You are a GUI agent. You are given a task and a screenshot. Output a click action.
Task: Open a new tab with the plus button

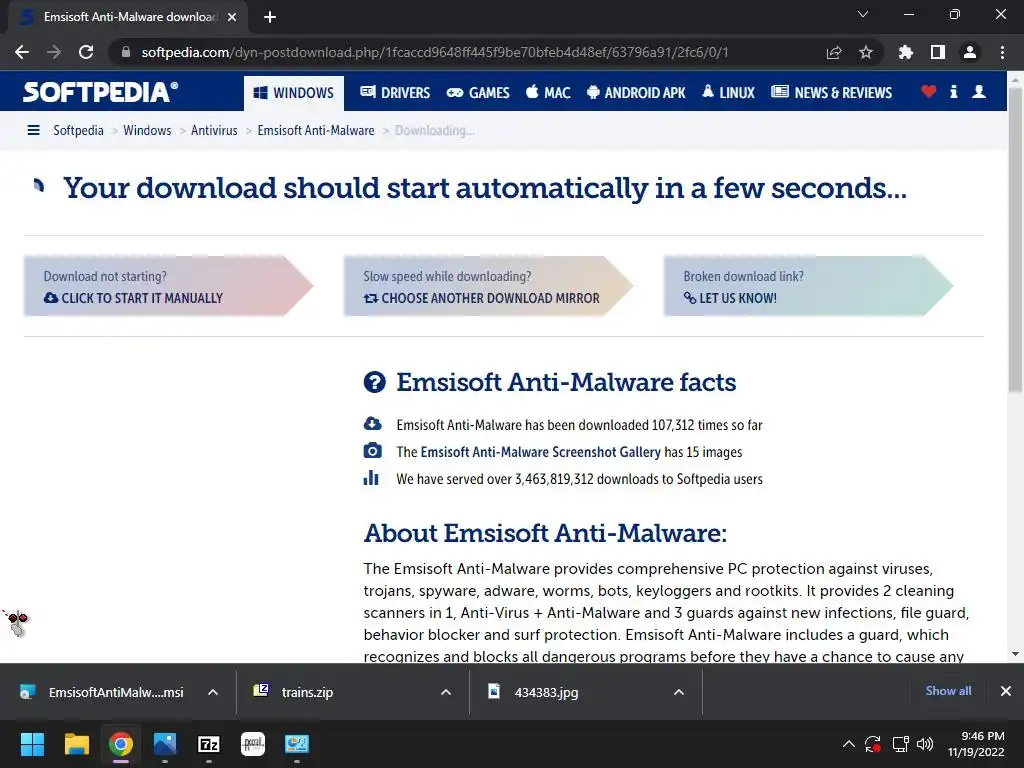tap(270, 17)
